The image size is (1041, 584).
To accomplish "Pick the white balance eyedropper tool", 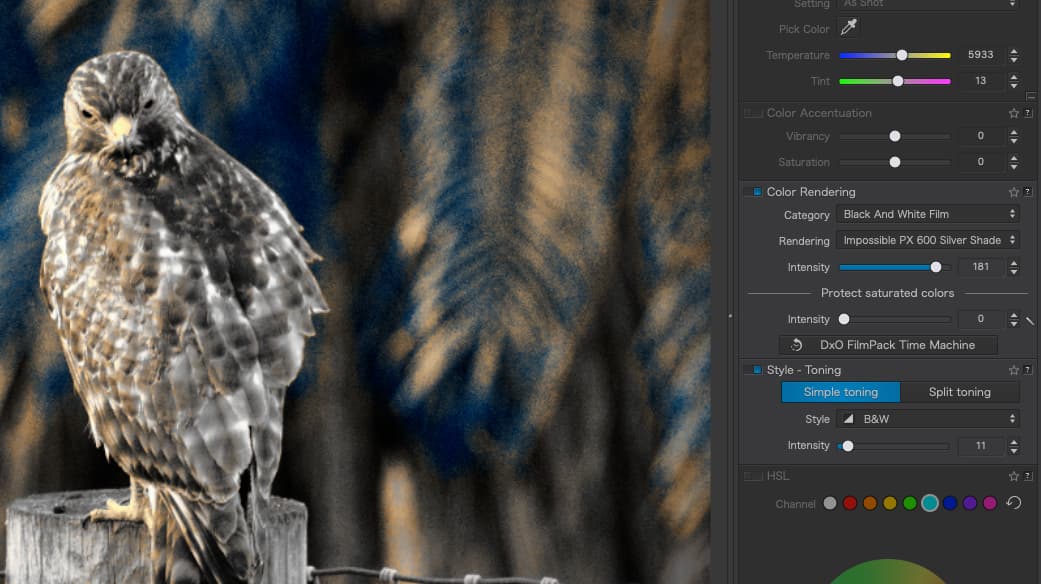I will click(848, 29).
